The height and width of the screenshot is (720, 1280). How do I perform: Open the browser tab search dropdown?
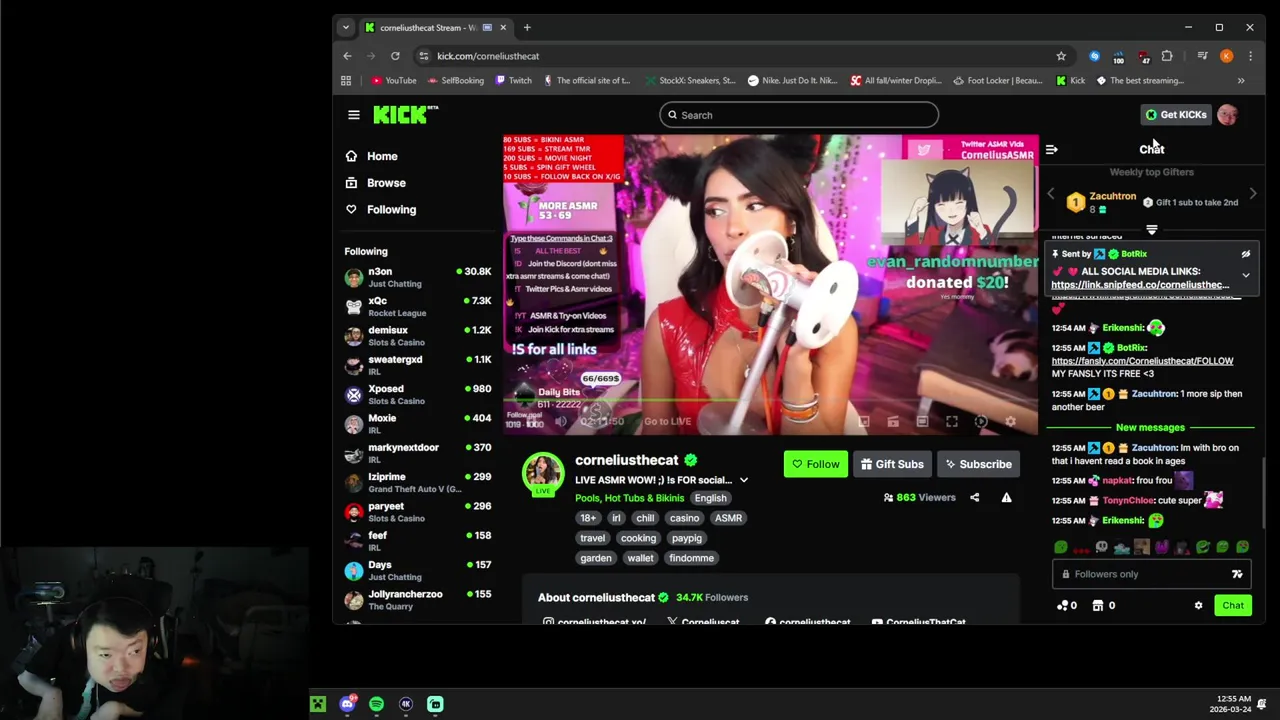(x=345, y=27)
